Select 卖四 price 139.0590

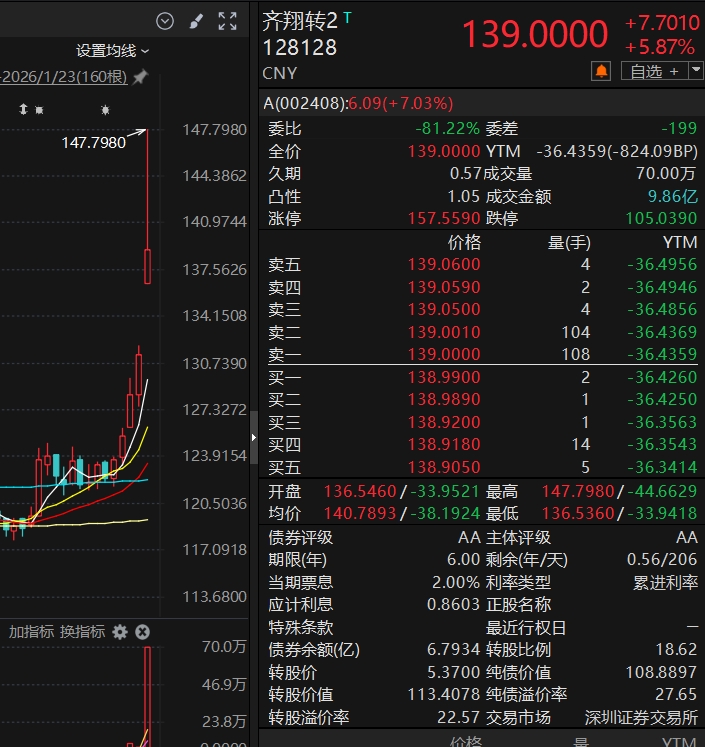point(444,287)
